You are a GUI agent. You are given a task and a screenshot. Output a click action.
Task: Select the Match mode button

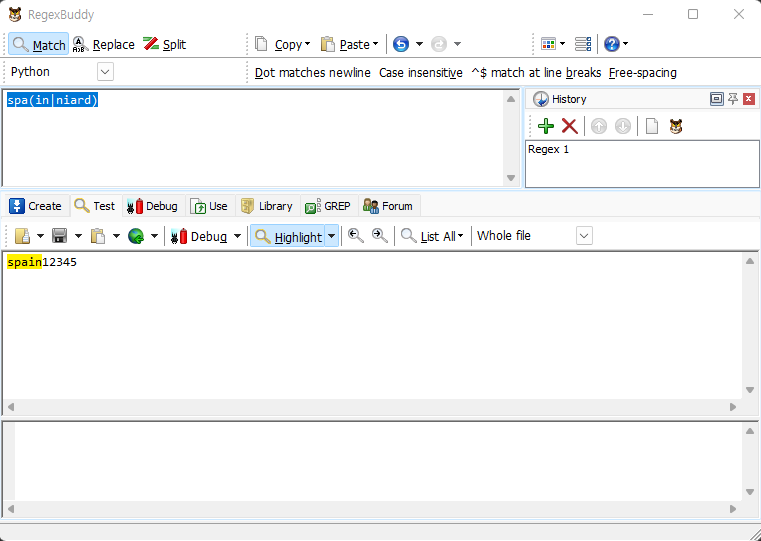click(x=39, y=45)
